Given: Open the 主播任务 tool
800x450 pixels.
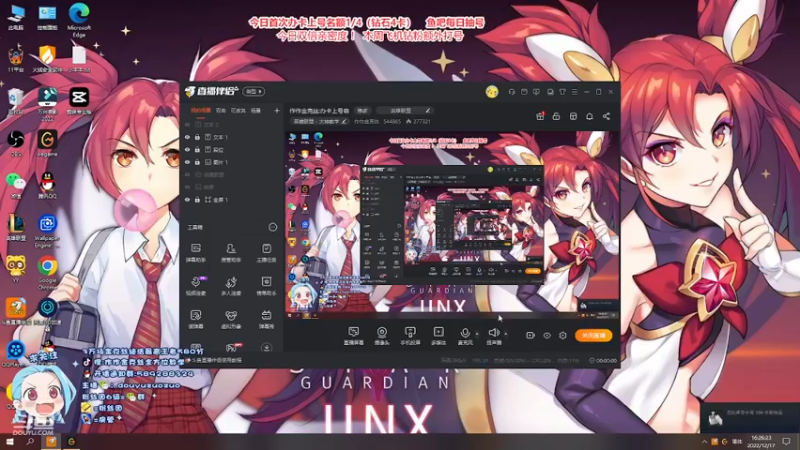Looking at the screenshot, I should pos(266,253).
